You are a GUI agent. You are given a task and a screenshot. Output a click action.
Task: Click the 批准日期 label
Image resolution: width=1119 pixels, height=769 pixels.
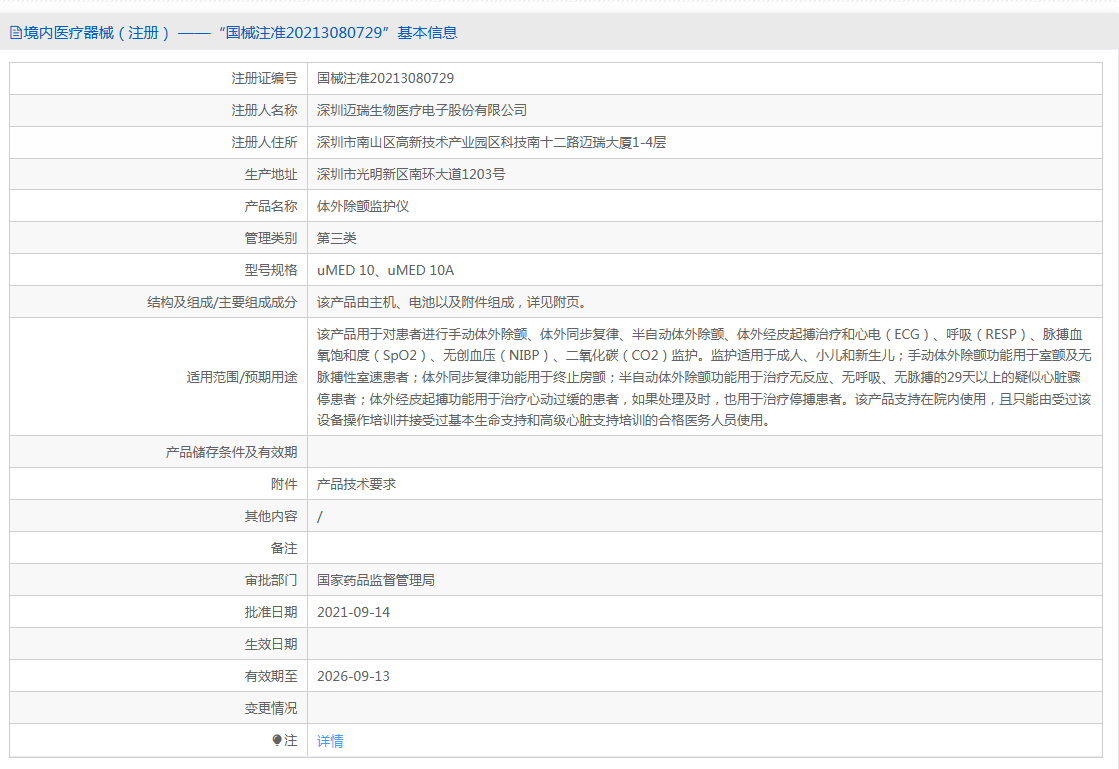(x=270, y=613)
